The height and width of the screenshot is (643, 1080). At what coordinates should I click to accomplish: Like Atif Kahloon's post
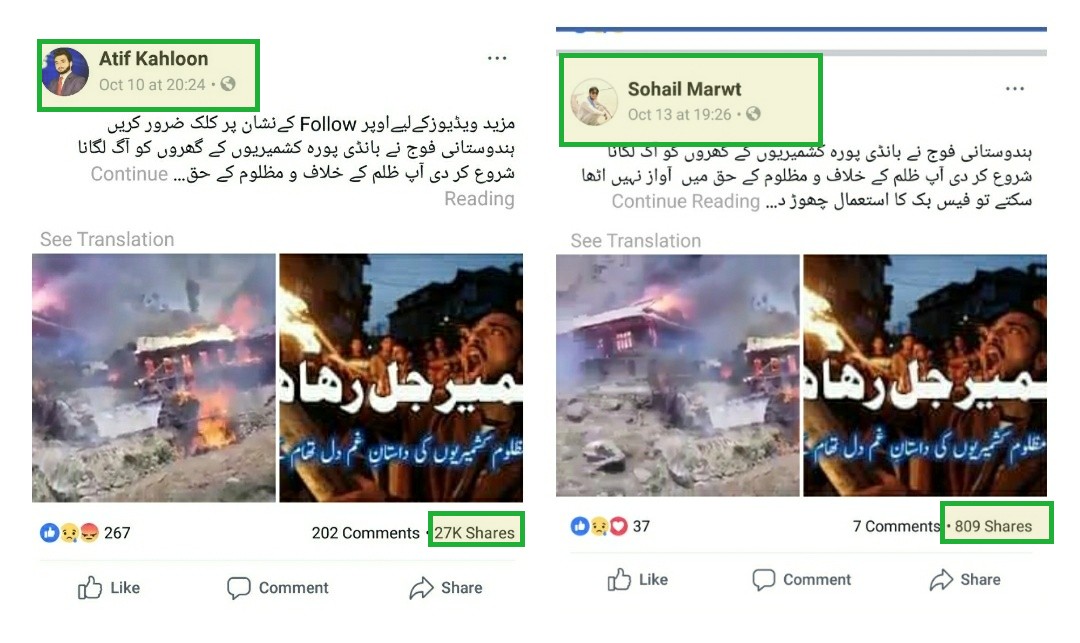tap(109, 587)
